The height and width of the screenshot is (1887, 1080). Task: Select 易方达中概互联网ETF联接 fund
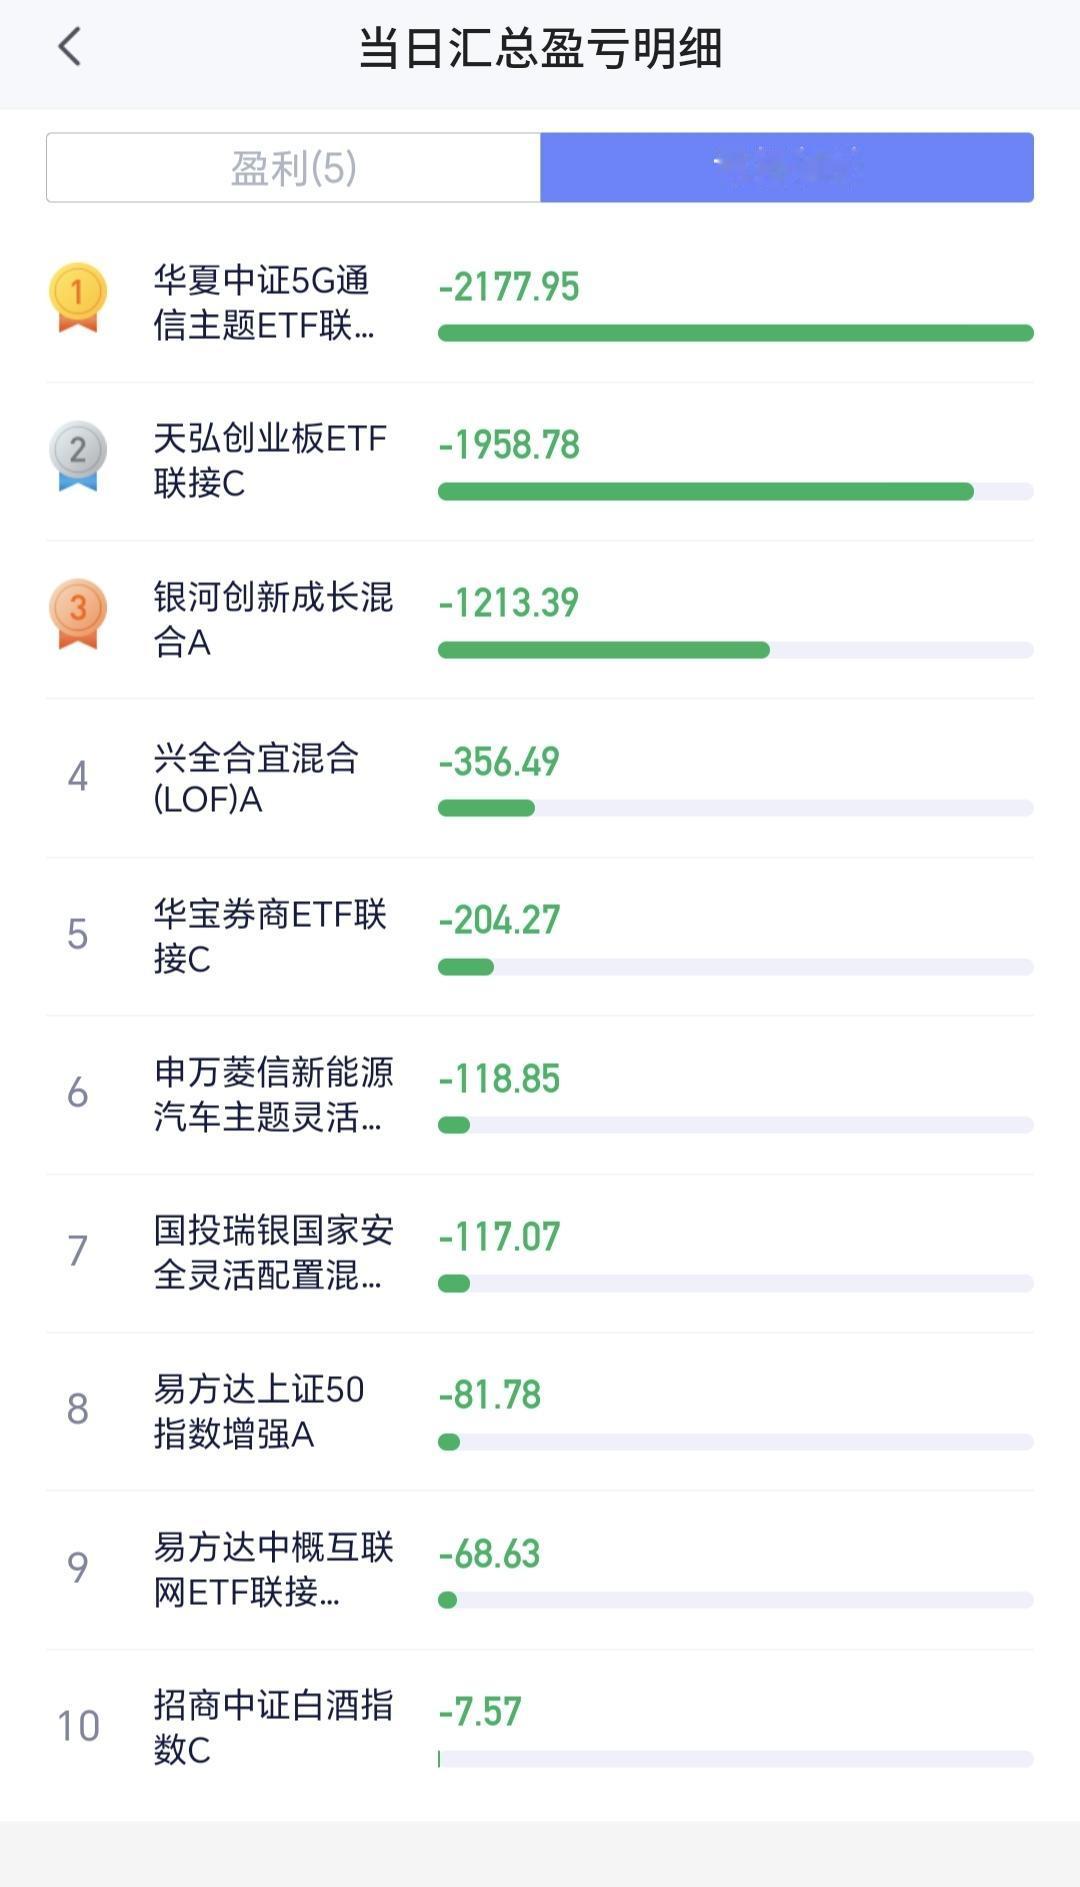pos(273,1569)
